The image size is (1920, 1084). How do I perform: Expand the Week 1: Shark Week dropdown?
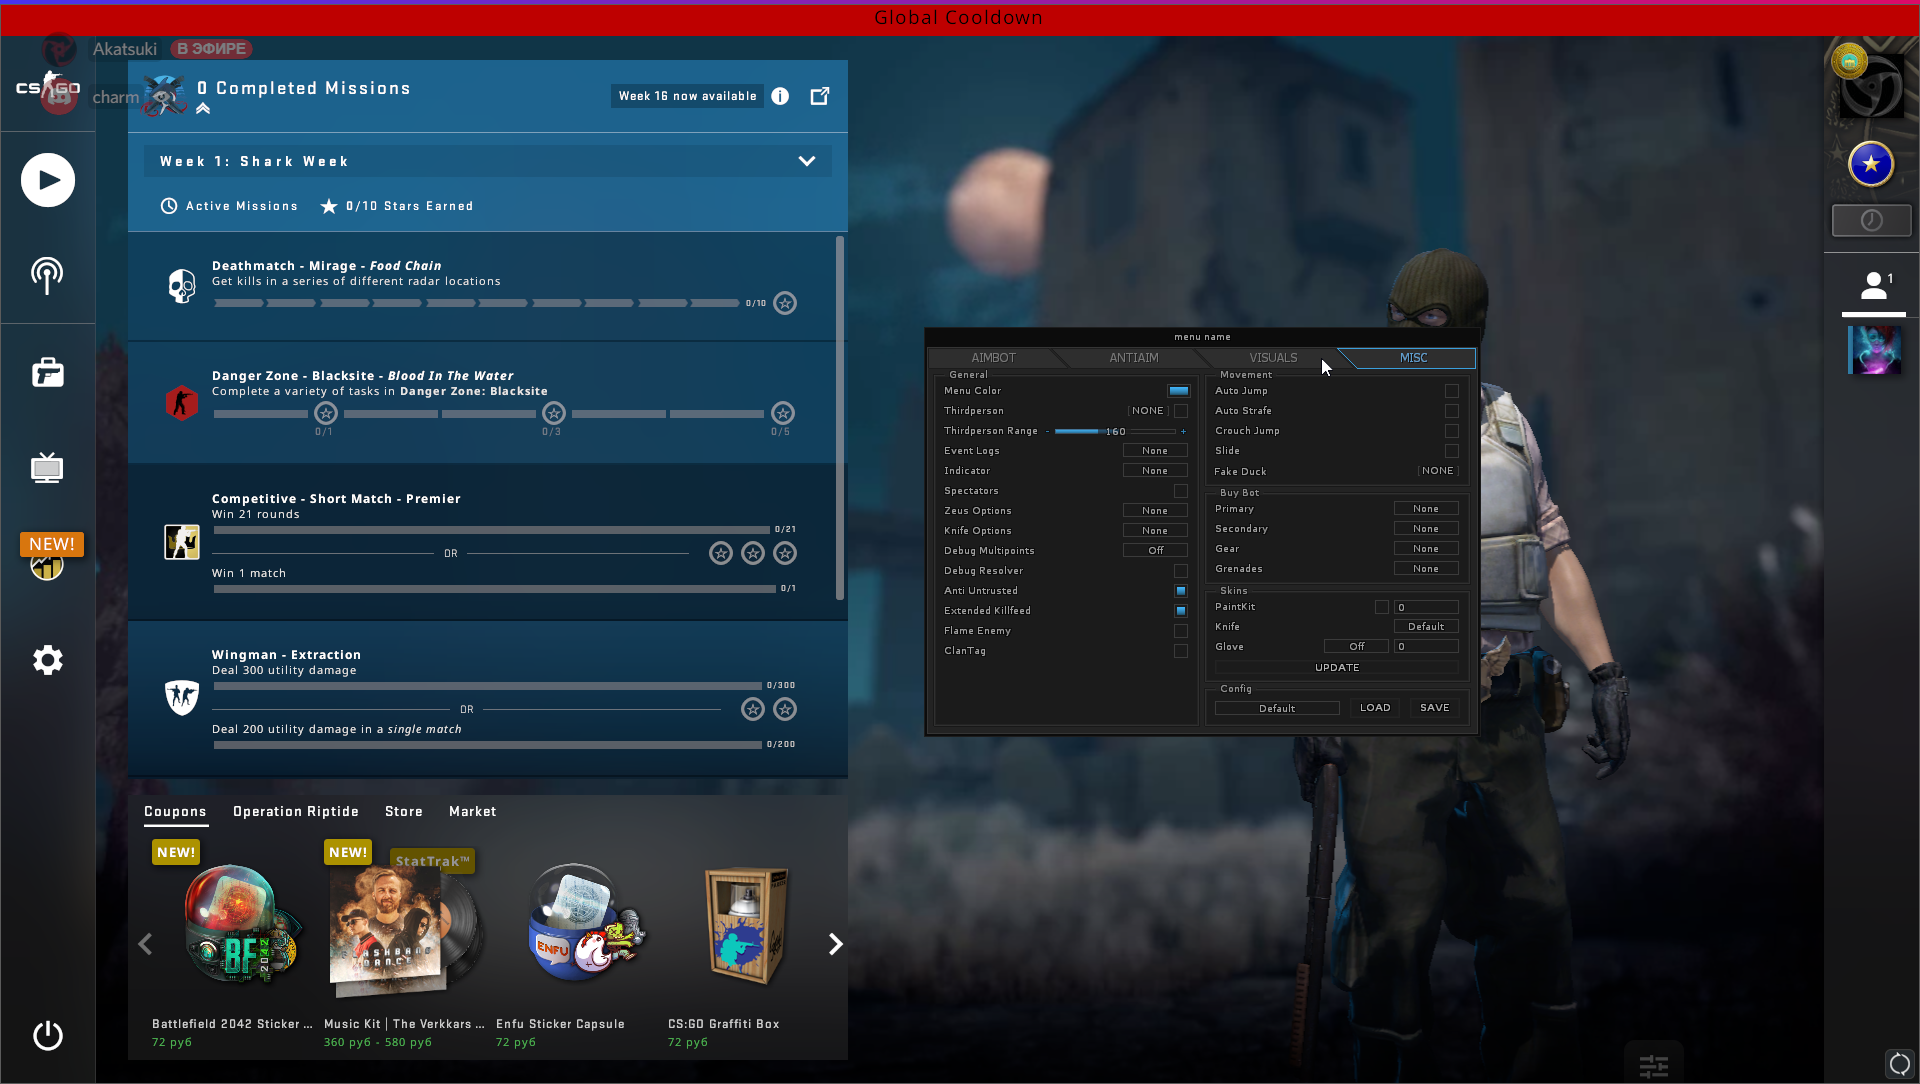tap(806, 161)
